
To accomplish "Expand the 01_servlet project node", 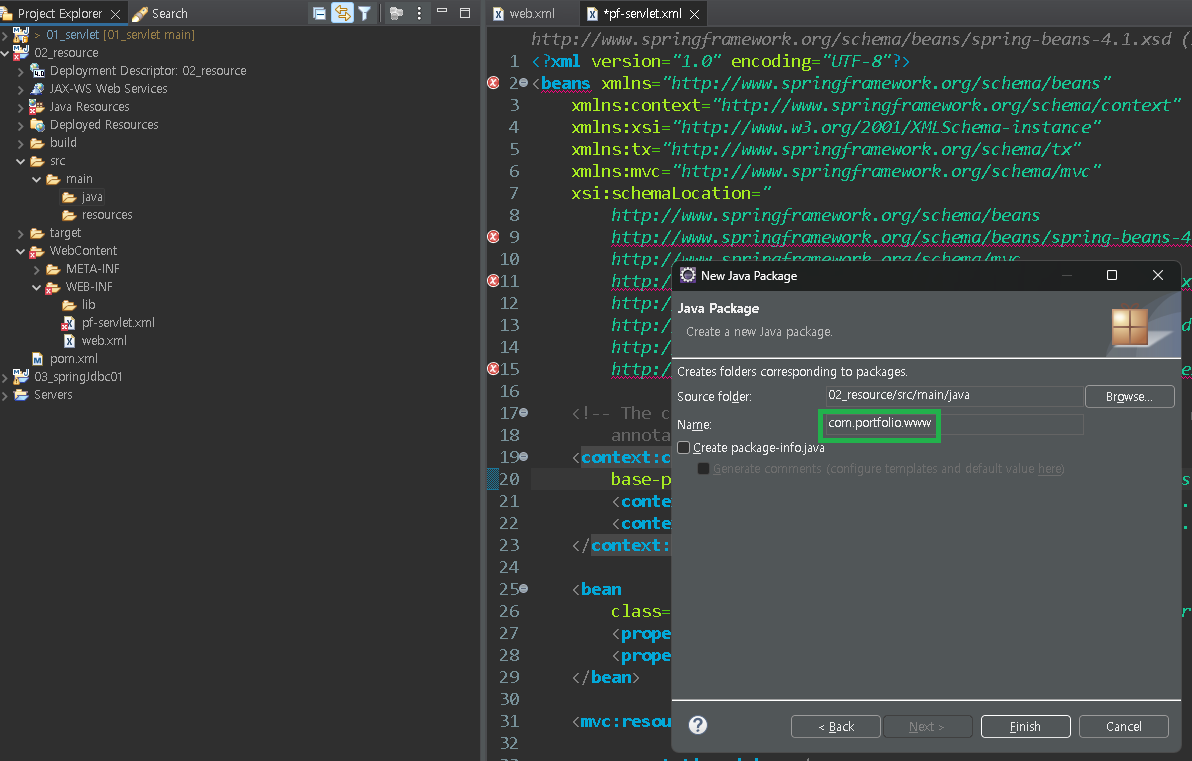I will click(5, 35).
